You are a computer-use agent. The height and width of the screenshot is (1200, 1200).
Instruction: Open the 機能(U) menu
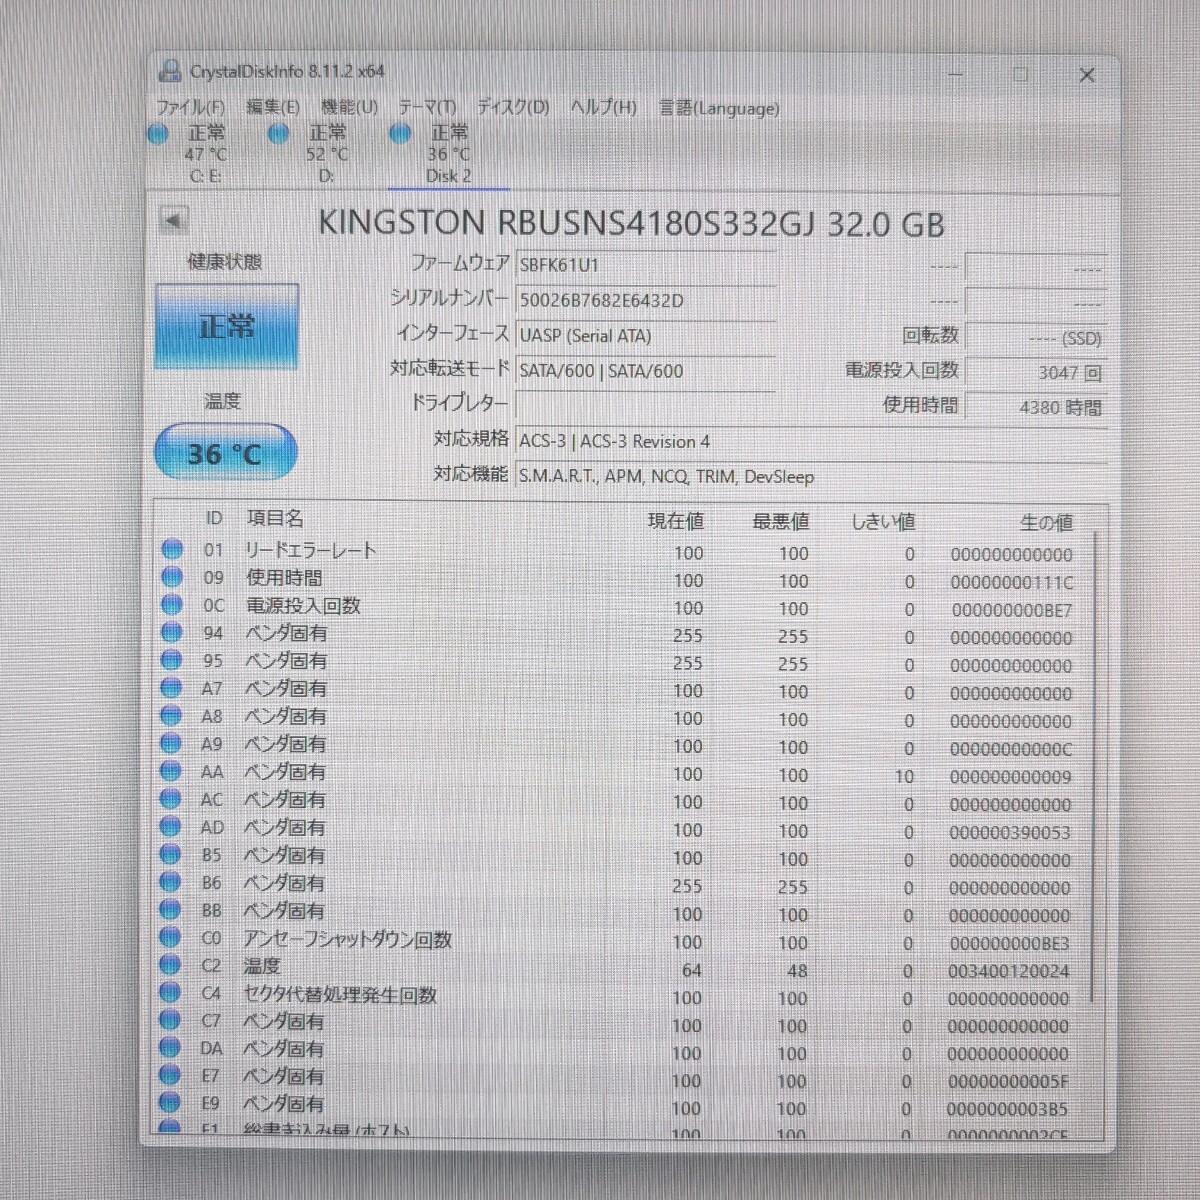click(x=349, y=107)
